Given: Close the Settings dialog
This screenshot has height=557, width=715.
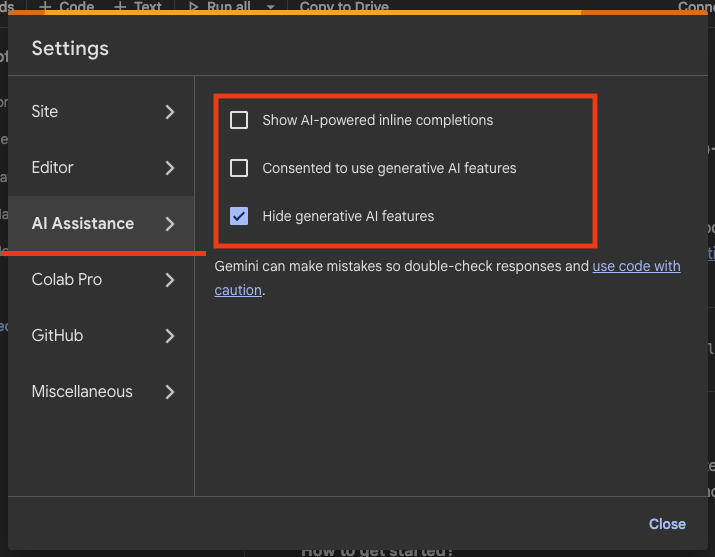Looking at the screenshot, I should (x=667, y=524).
